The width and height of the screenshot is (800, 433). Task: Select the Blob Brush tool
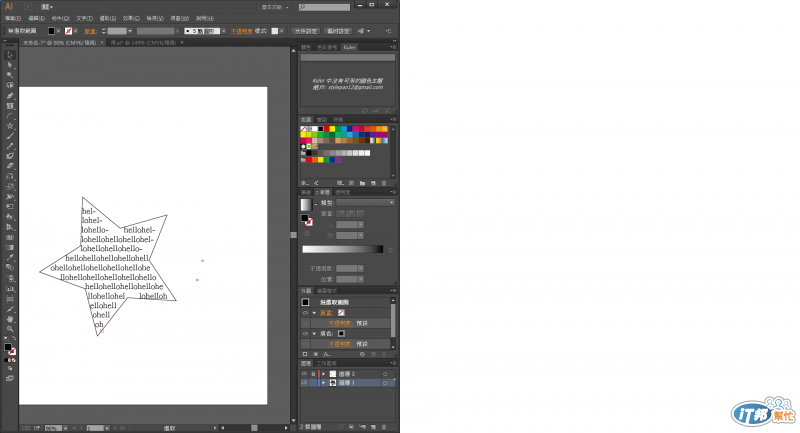(x=10, y=156)
